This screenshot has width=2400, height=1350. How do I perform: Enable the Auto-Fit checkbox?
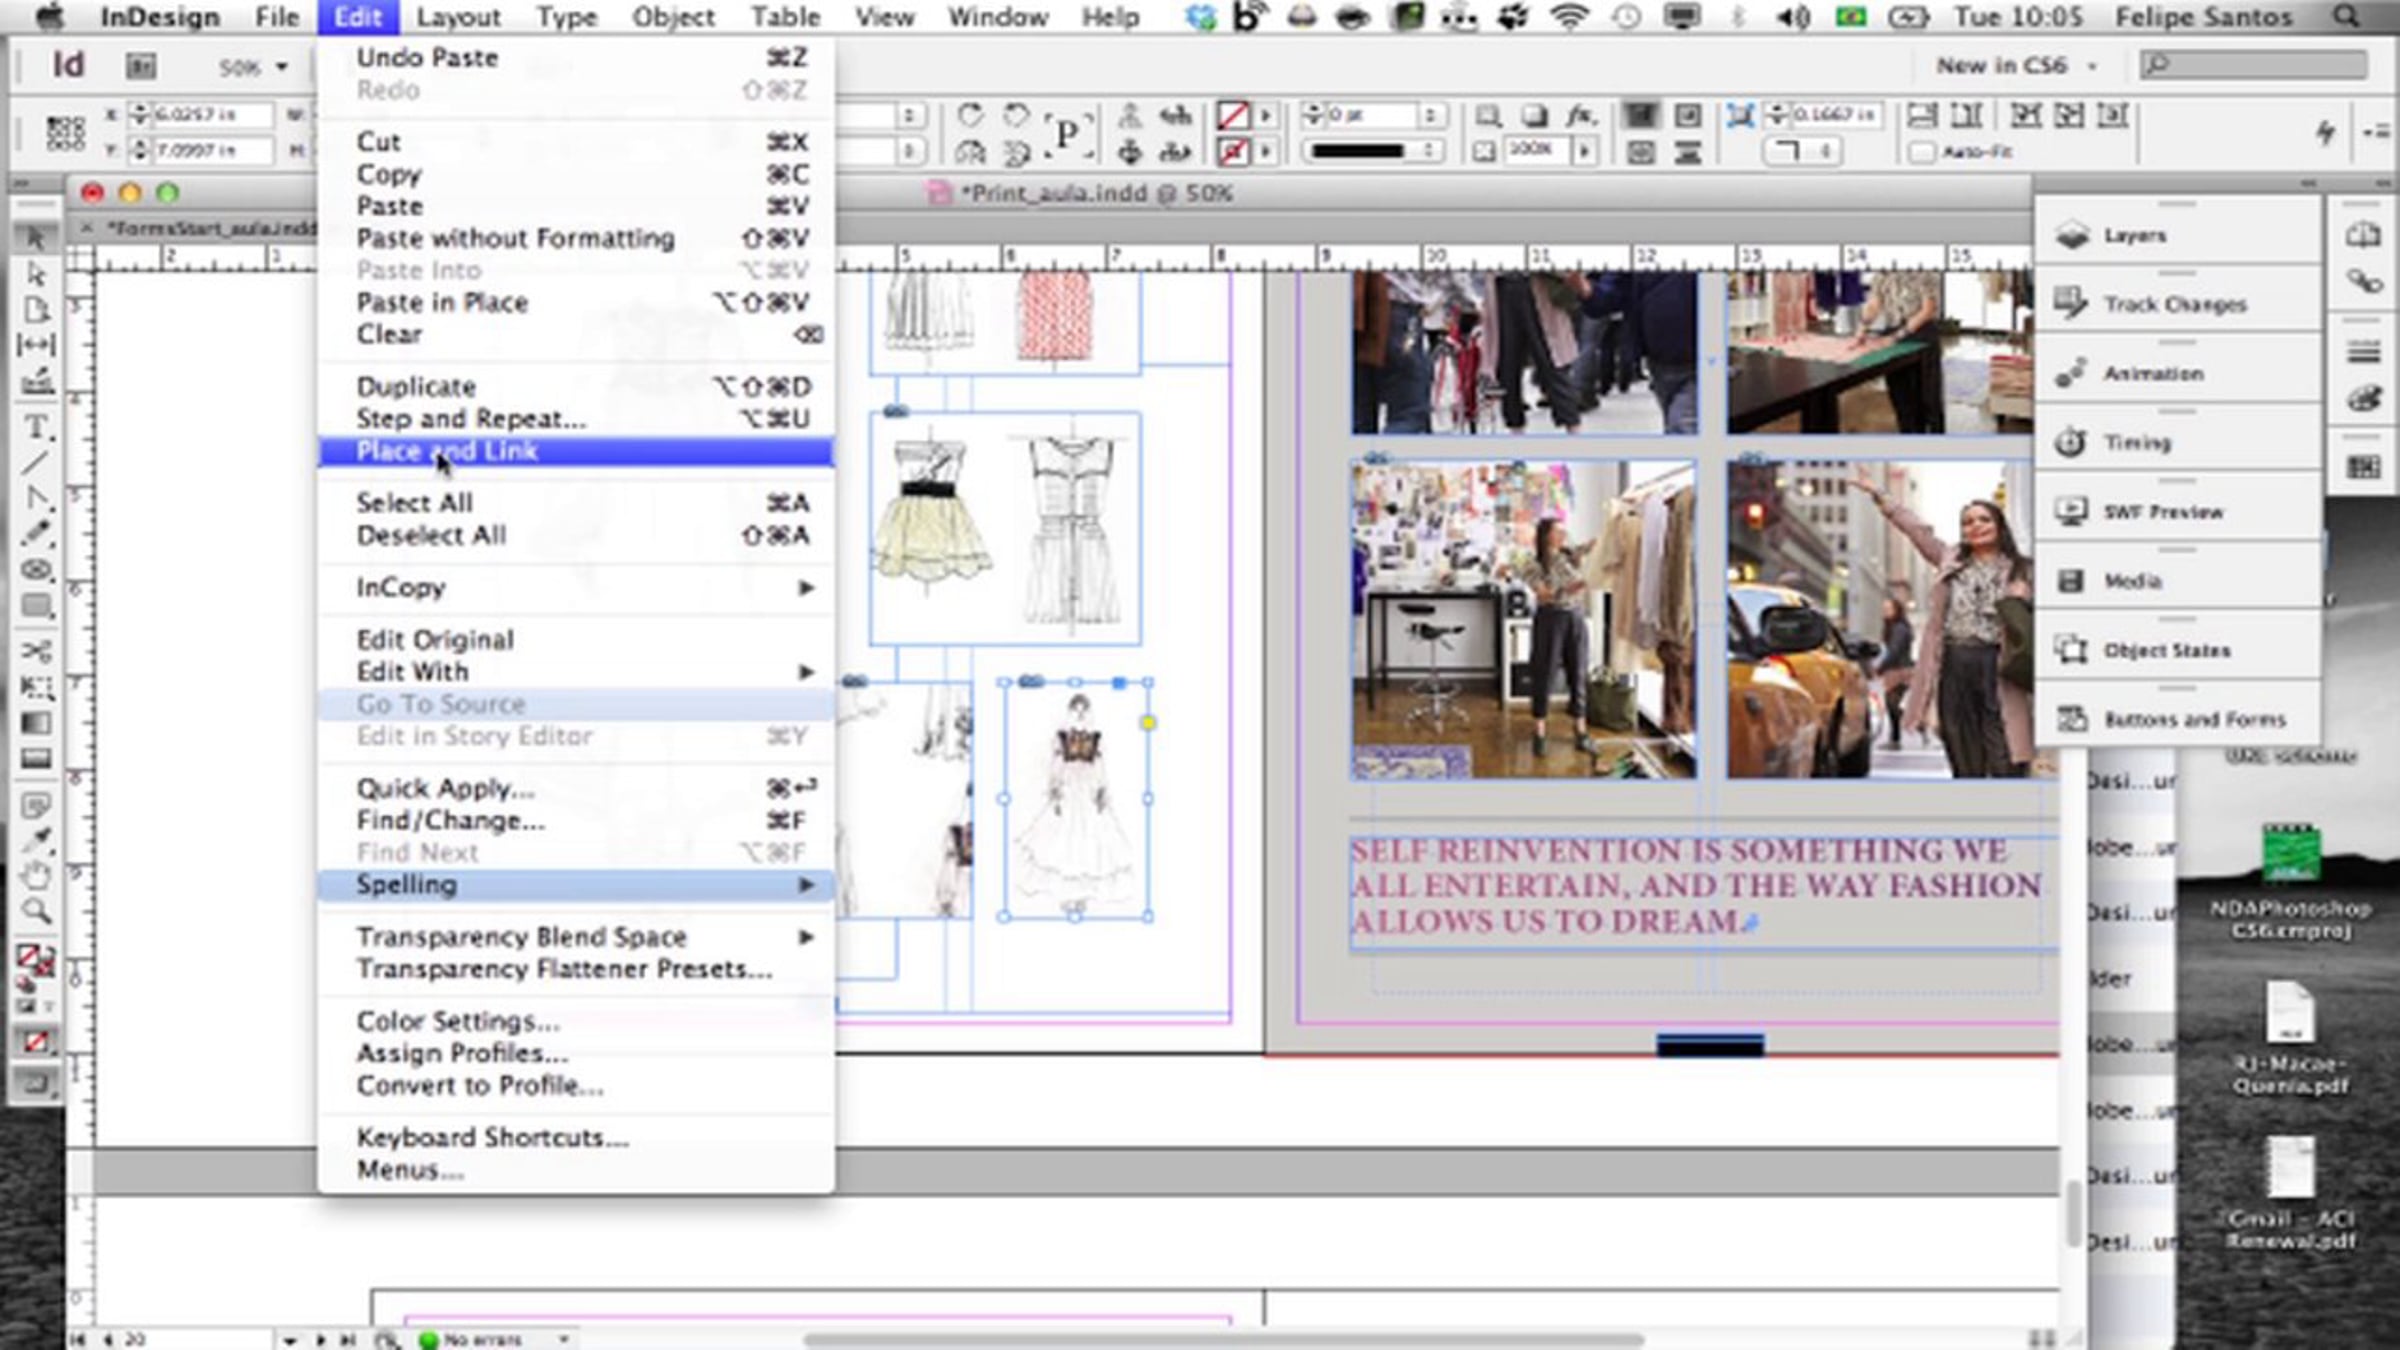(1921, 152)
